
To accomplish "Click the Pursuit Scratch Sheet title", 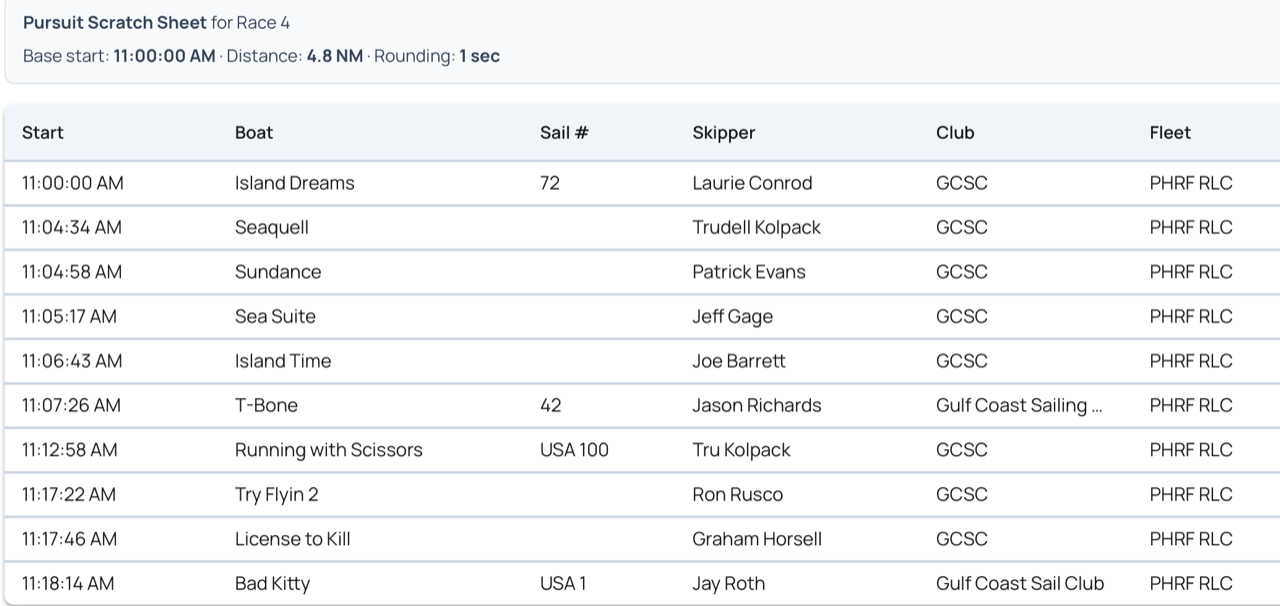I will click(x=115, y=22).
